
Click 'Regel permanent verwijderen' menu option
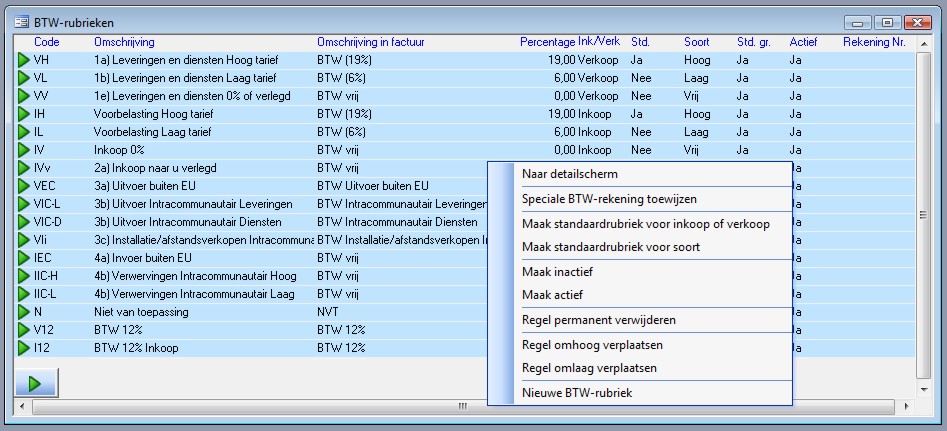pos(599,320)
